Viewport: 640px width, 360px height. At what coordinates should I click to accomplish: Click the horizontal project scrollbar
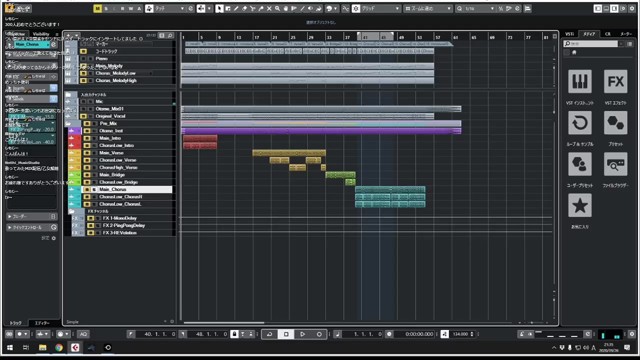224,323
